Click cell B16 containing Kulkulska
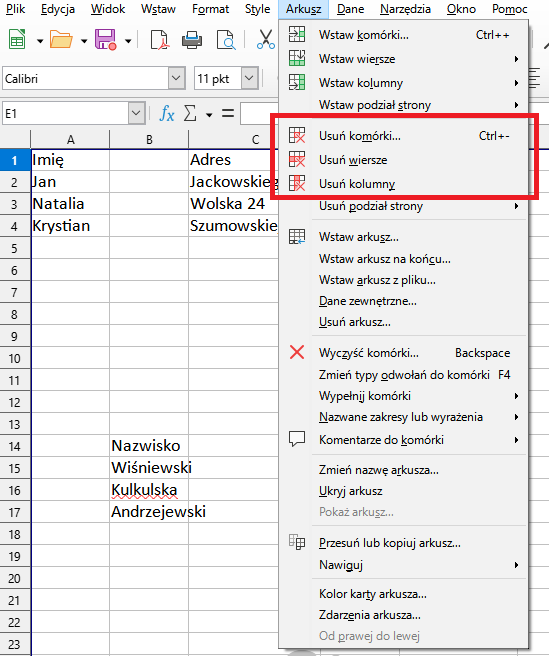549x656 pixels. [x=149, y=490]
